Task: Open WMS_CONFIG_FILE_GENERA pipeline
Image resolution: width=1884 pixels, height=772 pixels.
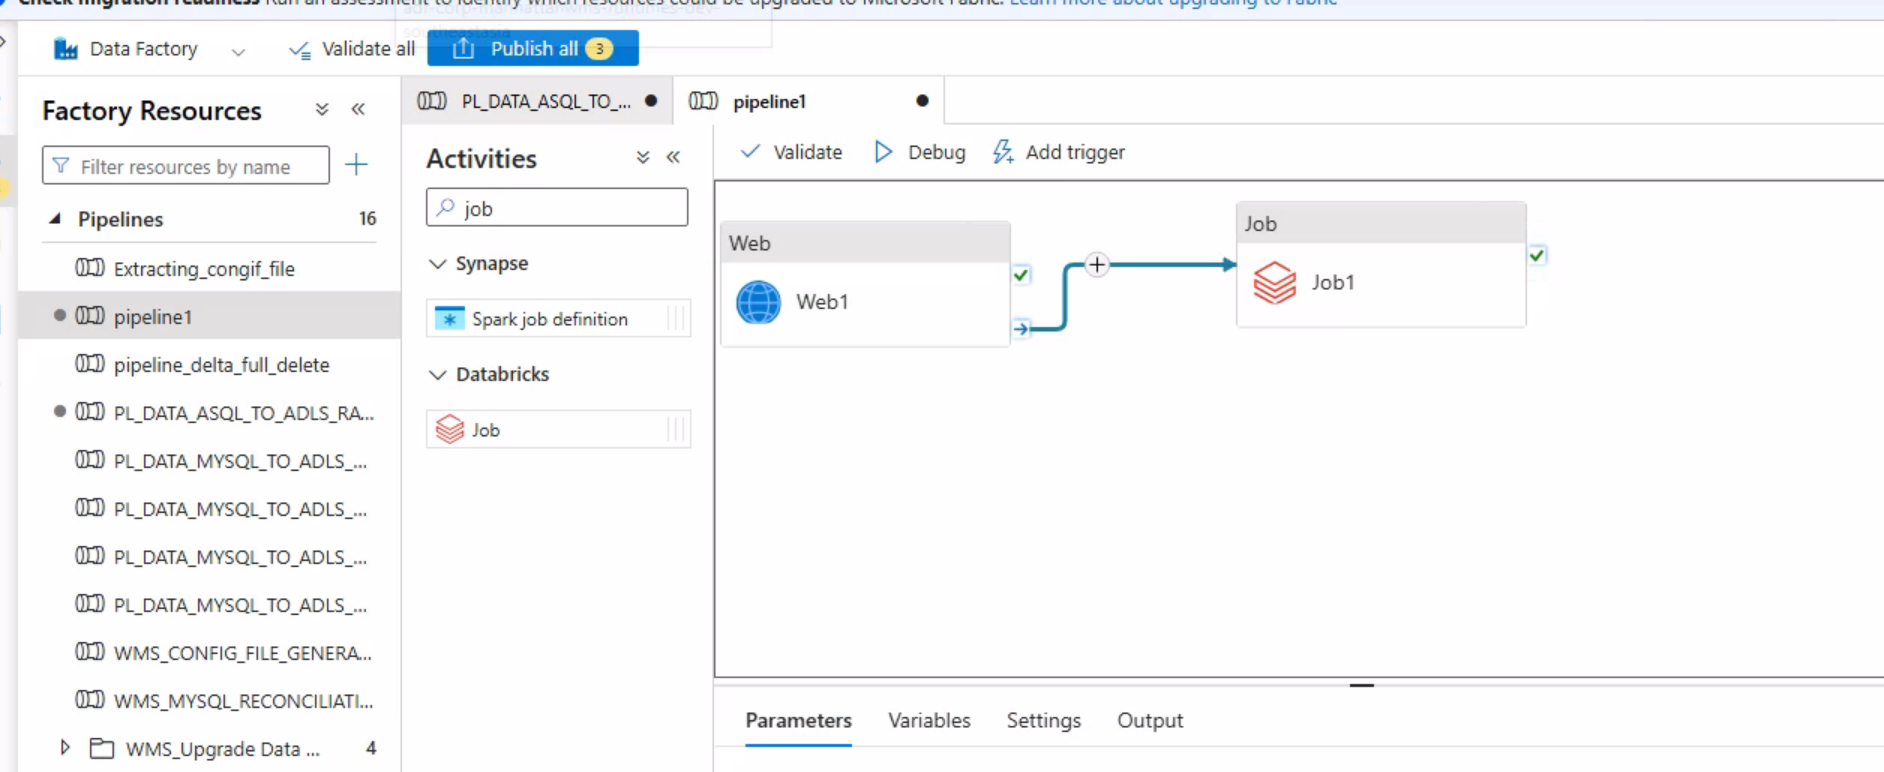Action: click(x=243, y=653)
